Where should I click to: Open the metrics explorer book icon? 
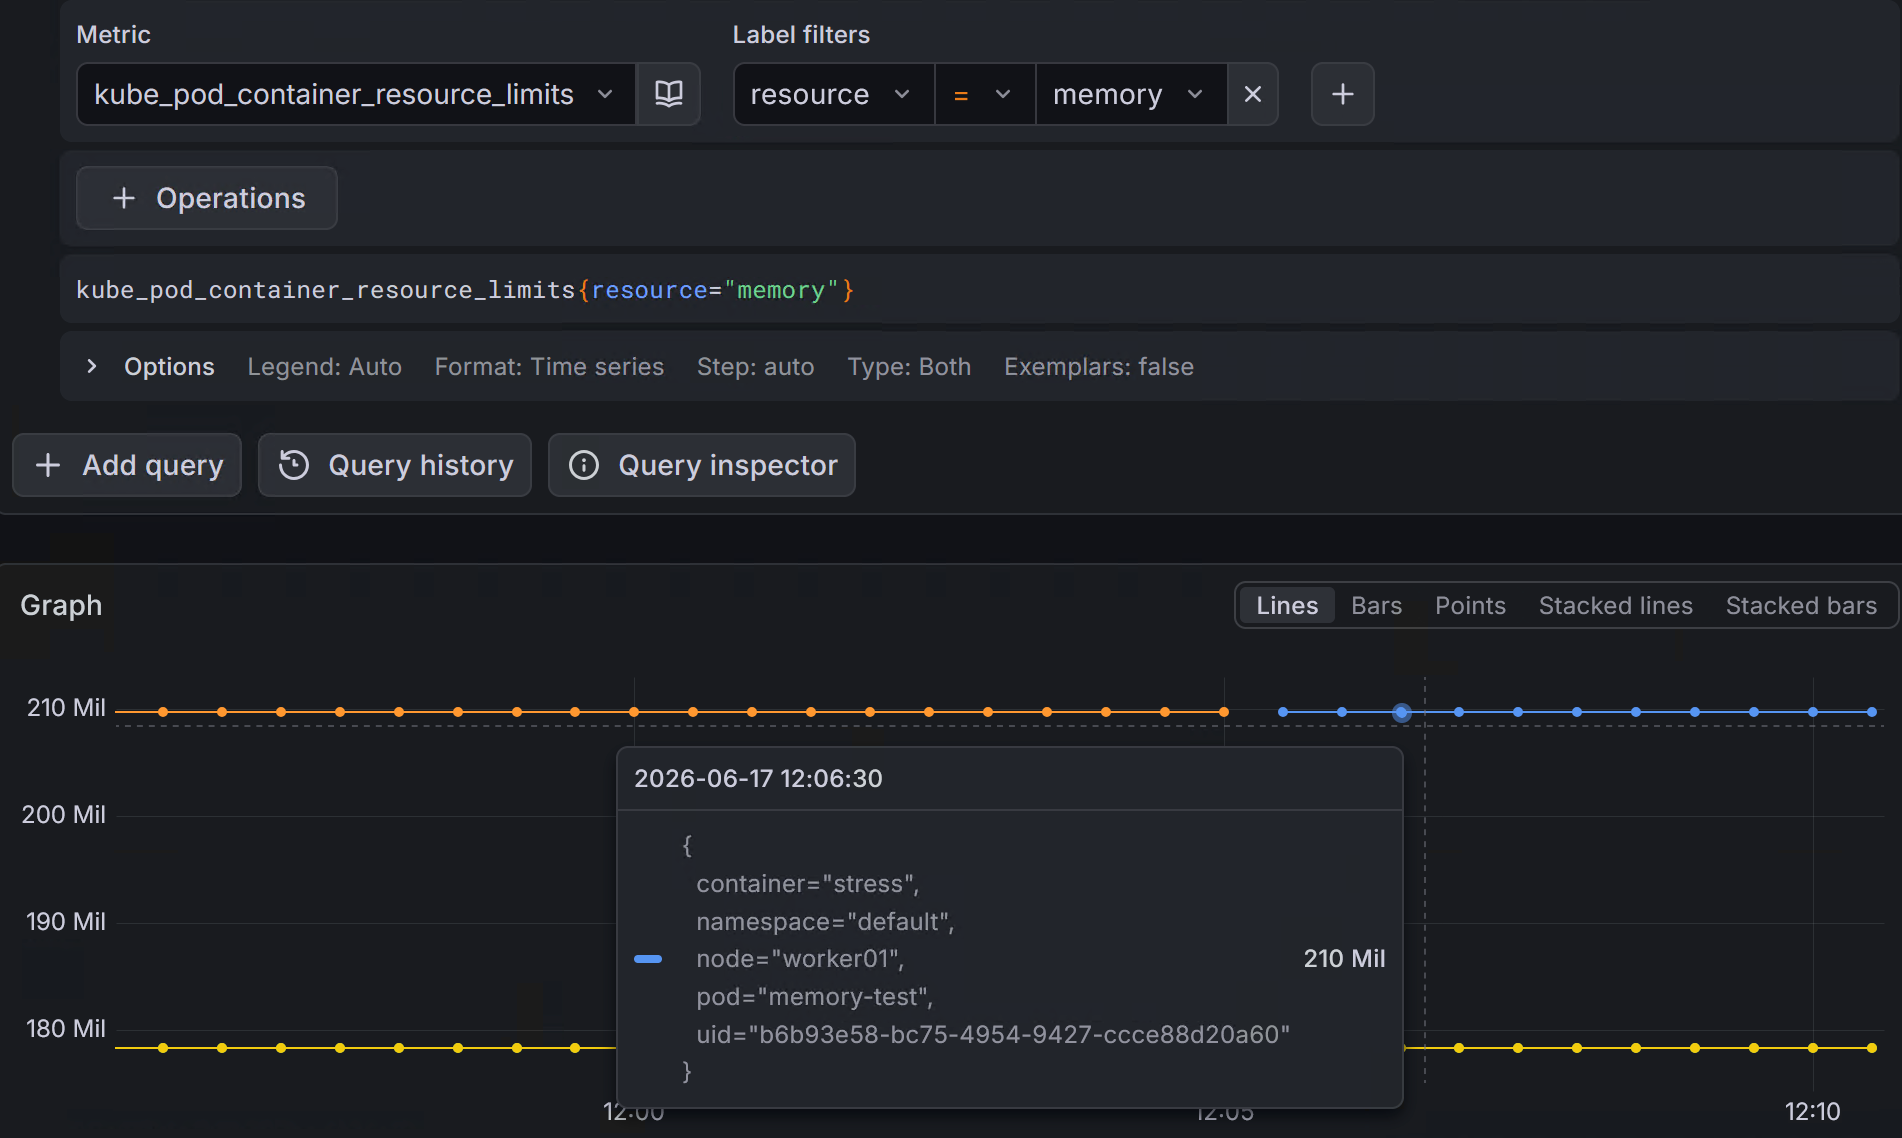[x=668, y=94]
